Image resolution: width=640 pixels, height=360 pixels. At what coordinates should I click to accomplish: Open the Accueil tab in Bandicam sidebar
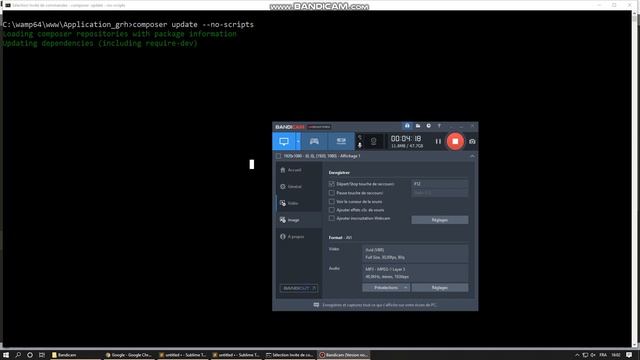[x=298, y=170]
